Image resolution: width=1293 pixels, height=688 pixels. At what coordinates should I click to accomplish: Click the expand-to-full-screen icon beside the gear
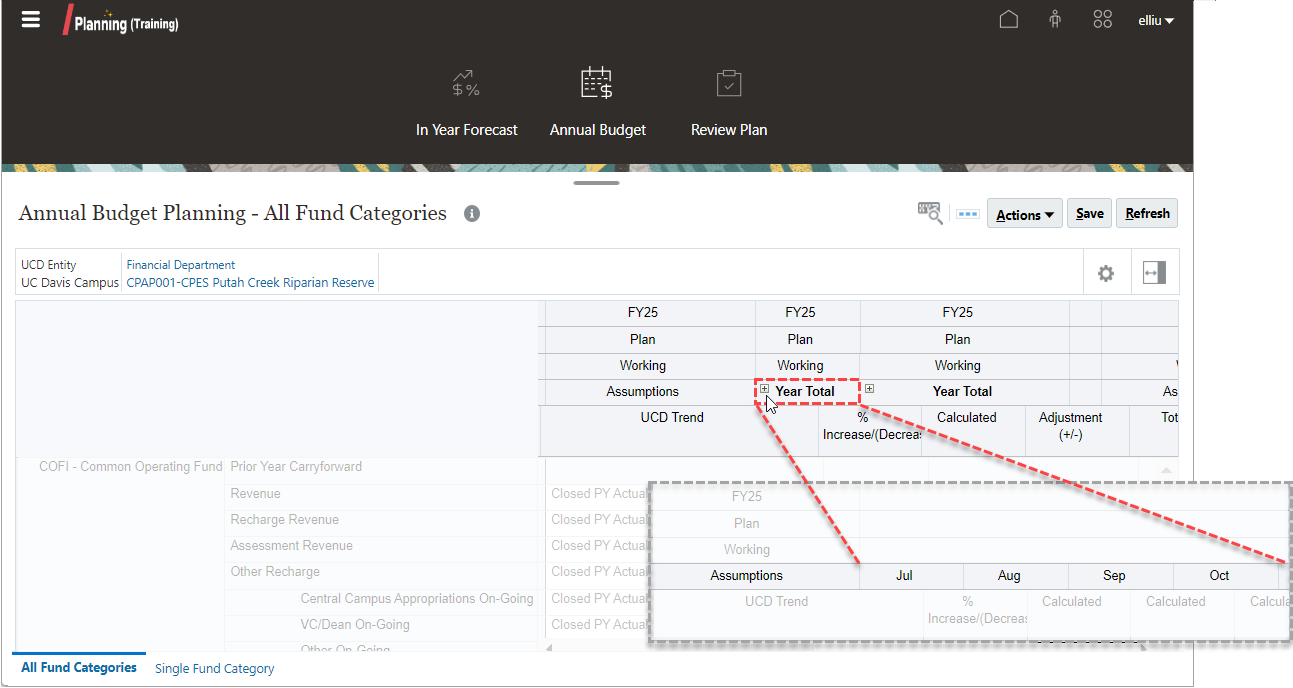(1155, 272)
